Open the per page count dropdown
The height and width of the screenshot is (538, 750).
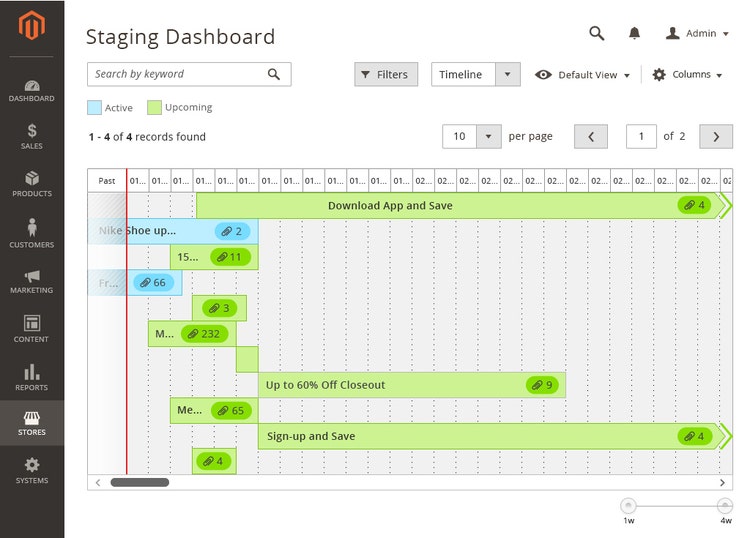coord(489,137)
